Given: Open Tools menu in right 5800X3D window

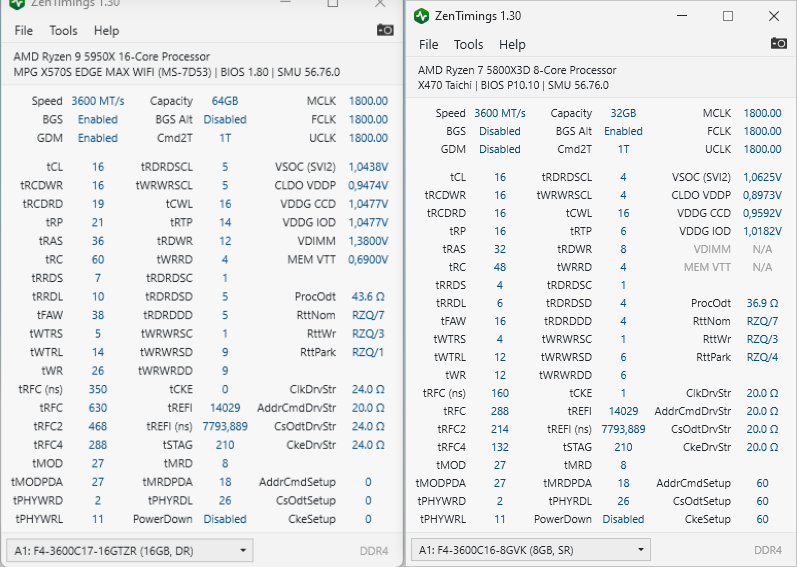Looking at the screenshot, I should pos(468,44).
